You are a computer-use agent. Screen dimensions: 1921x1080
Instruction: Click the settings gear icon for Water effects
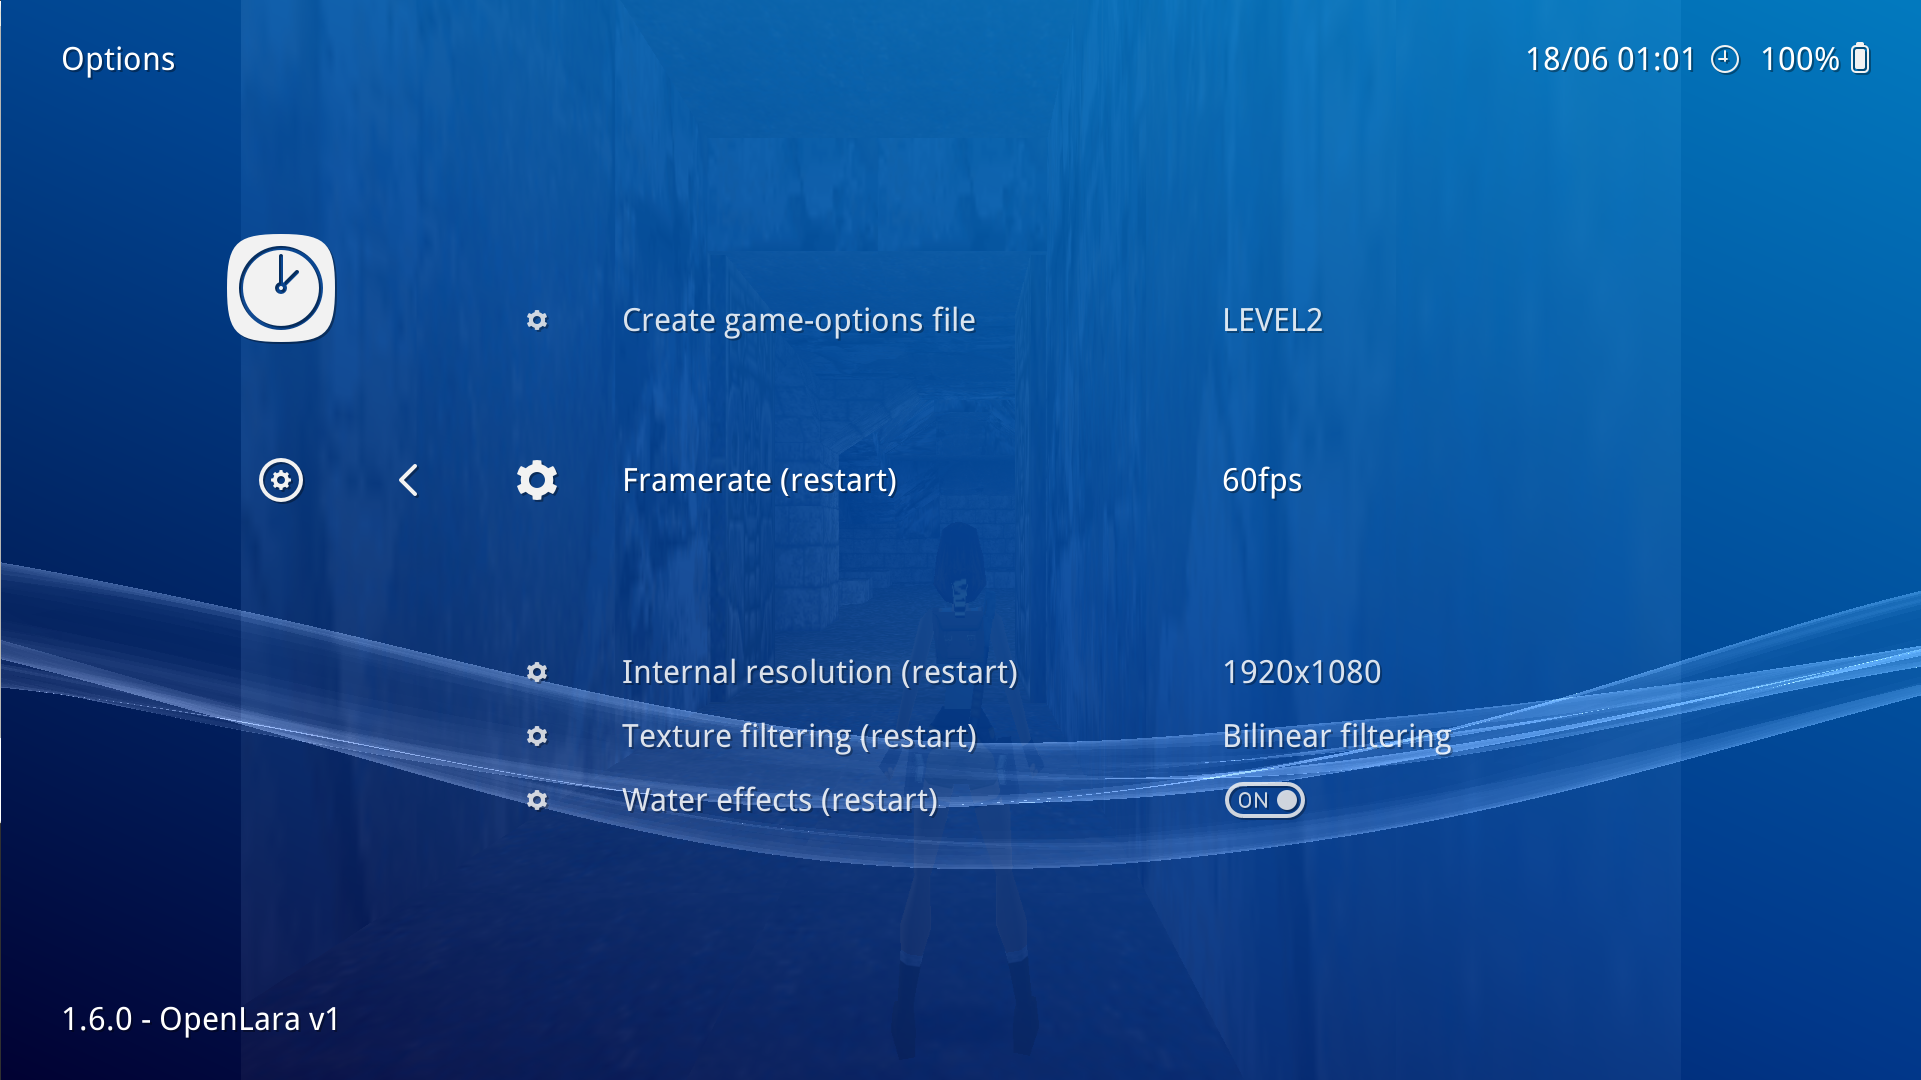pos(538,799)
